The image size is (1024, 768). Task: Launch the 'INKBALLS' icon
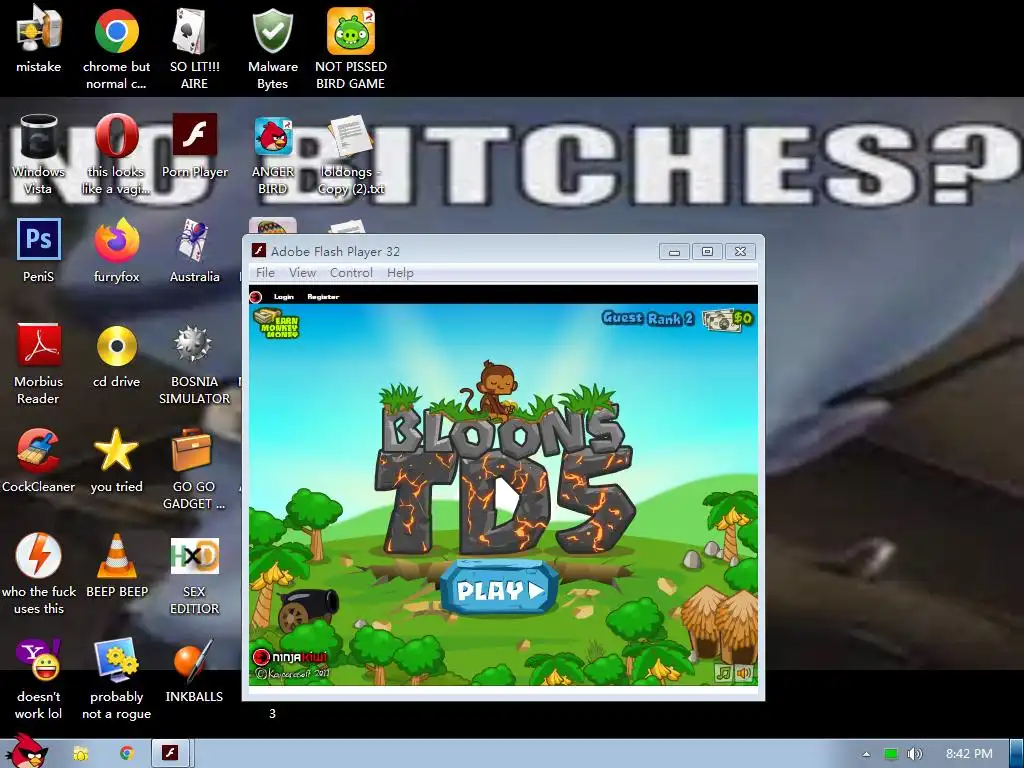click(x=194, y=660)
